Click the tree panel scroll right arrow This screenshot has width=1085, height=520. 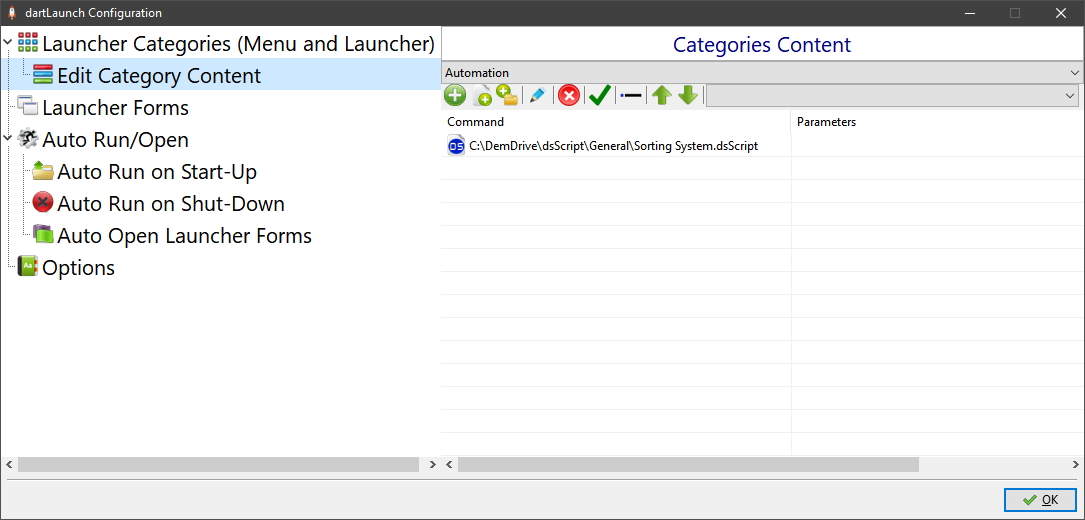tap(433, 464)
